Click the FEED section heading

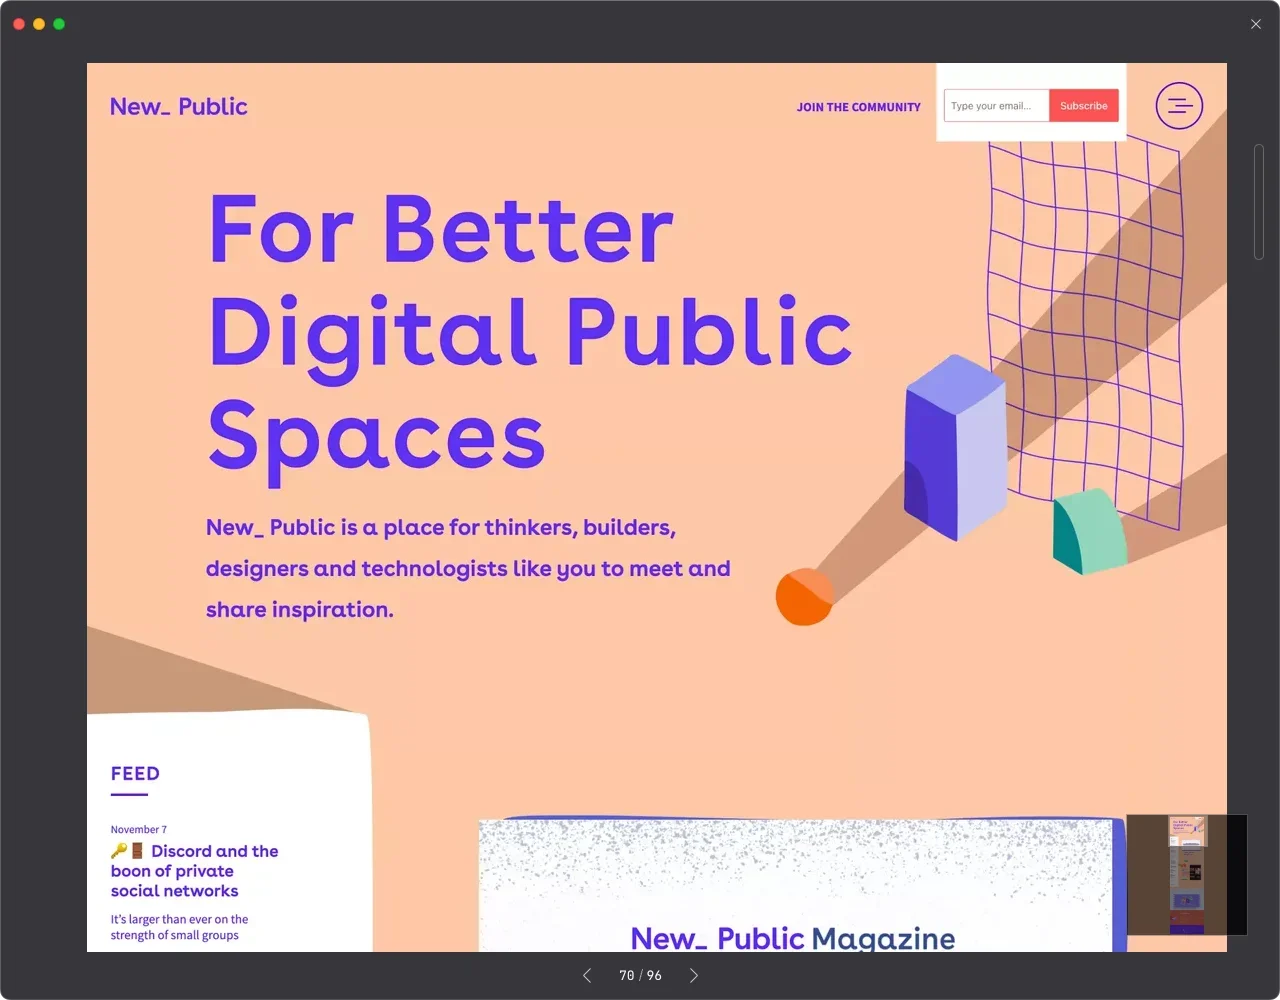tap(135, 773)
